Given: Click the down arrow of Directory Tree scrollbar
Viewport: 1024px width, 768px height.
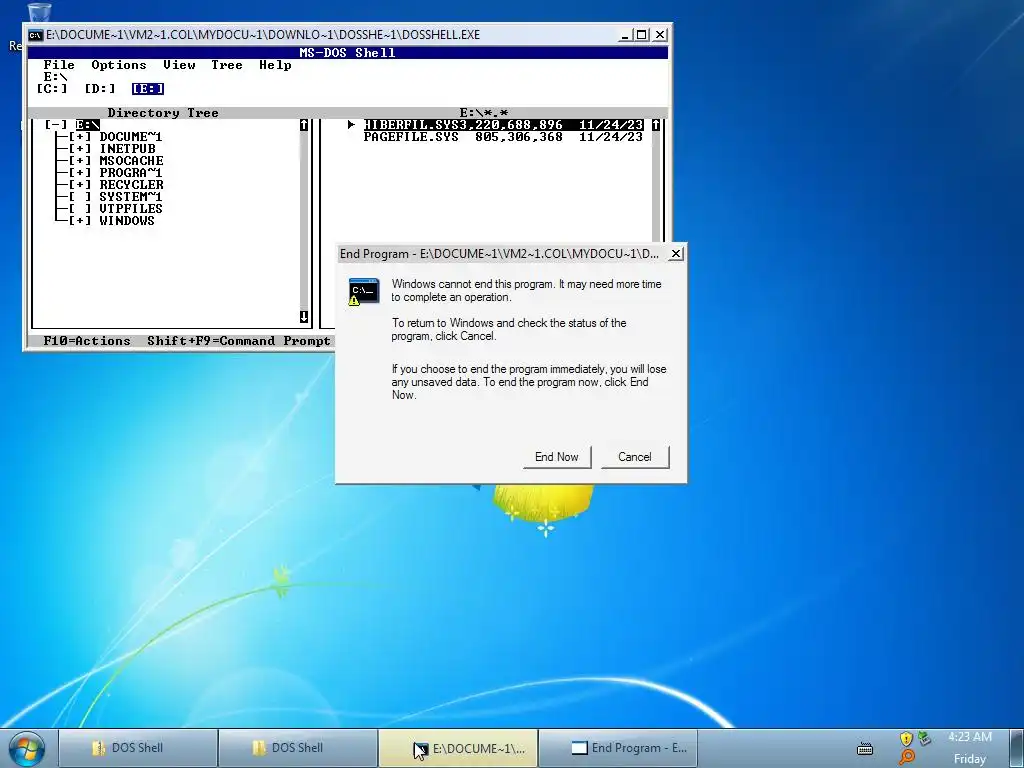Looking at the screenshot, I should 304,317.
